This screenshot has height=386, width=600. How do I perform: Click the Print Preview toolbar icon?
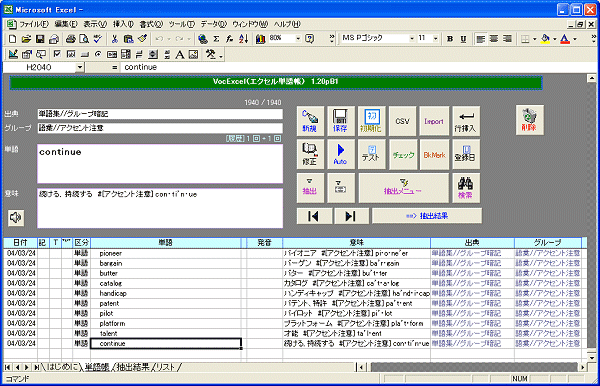point(84,39)
